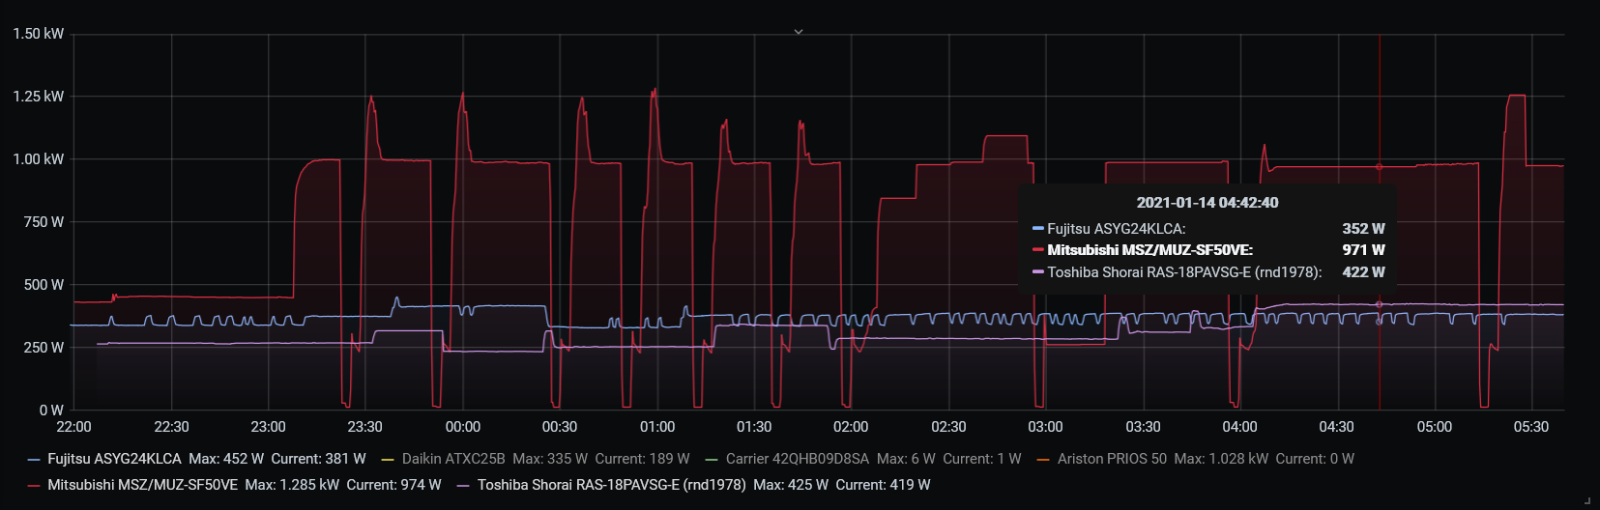Click Fujitsu legend Current: 381 W value
The image size is (1600, 510).
click(318, 459)
